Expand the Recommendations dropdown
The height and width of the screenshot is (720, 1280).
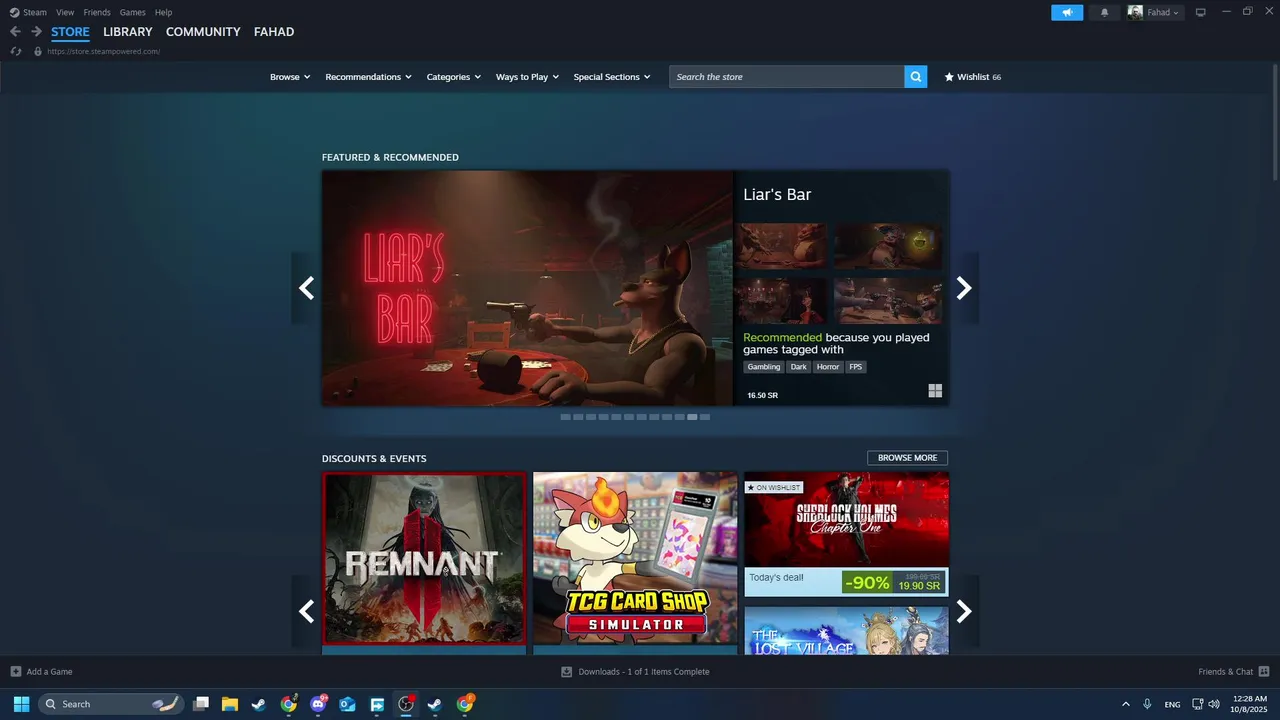pos(368,77)
